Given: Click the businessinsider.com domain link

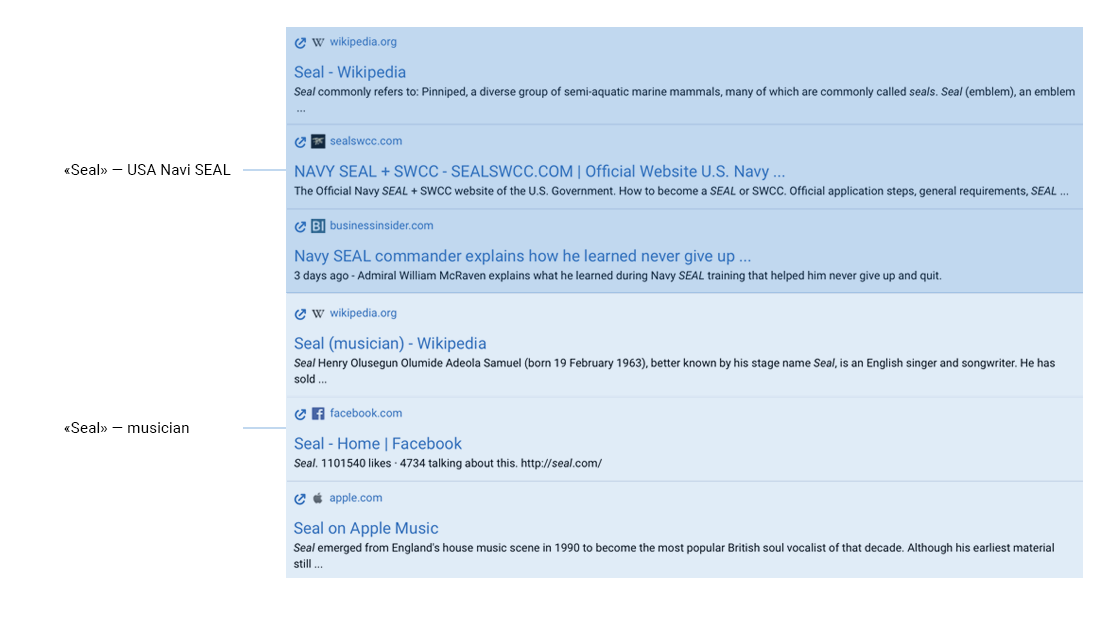Looking at the screenshot, I should (381, 225).
